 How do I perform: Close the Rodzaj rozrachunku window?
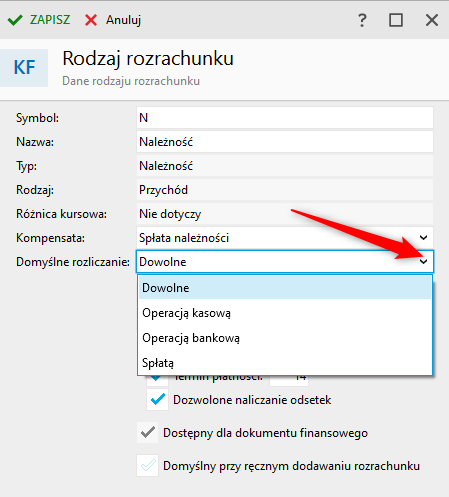pyautogui.click(x=432, y=20)
